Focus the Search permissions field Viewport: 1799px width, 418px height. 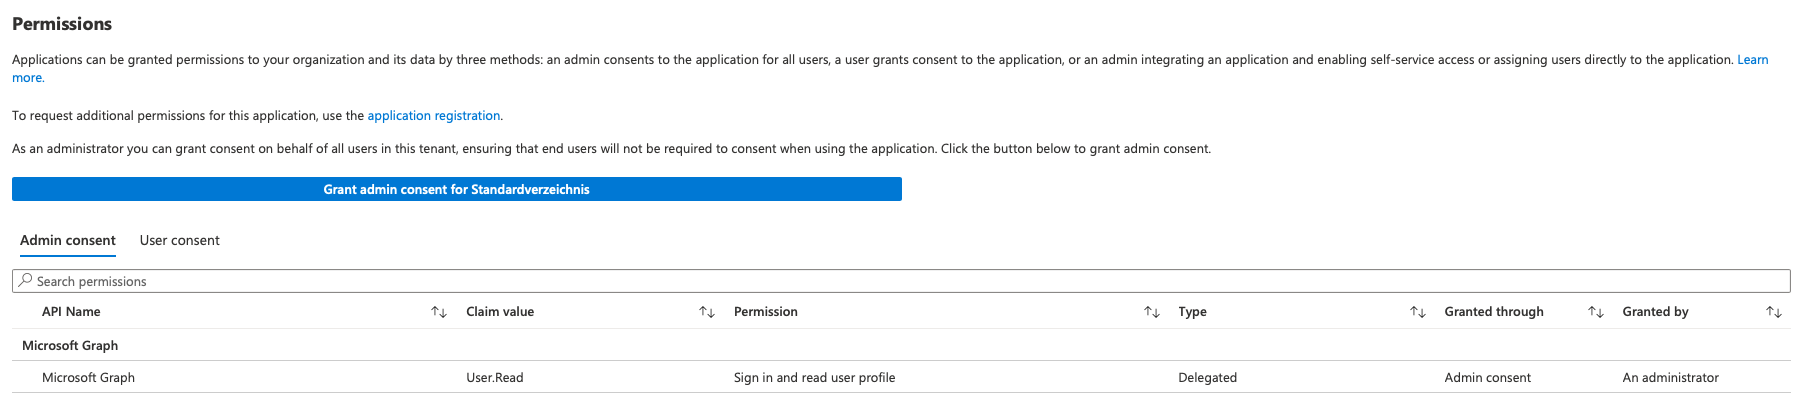(900, 281)
